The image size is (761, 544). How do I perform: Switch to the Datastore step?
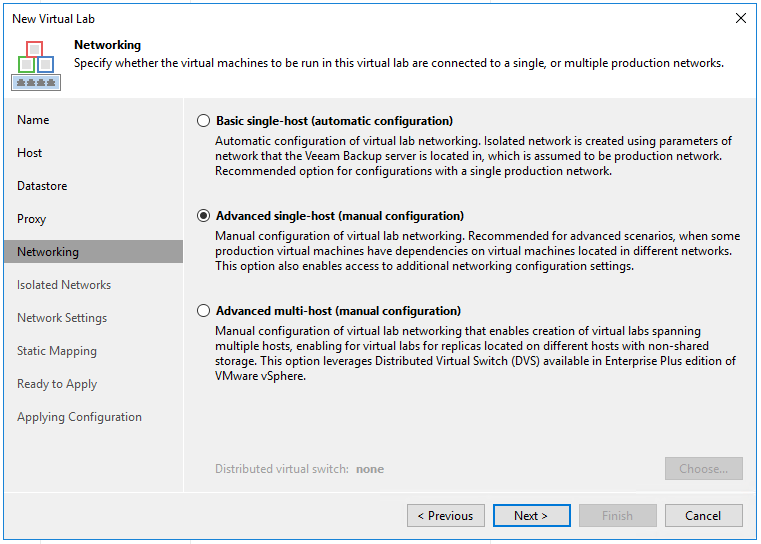(42, 186)
